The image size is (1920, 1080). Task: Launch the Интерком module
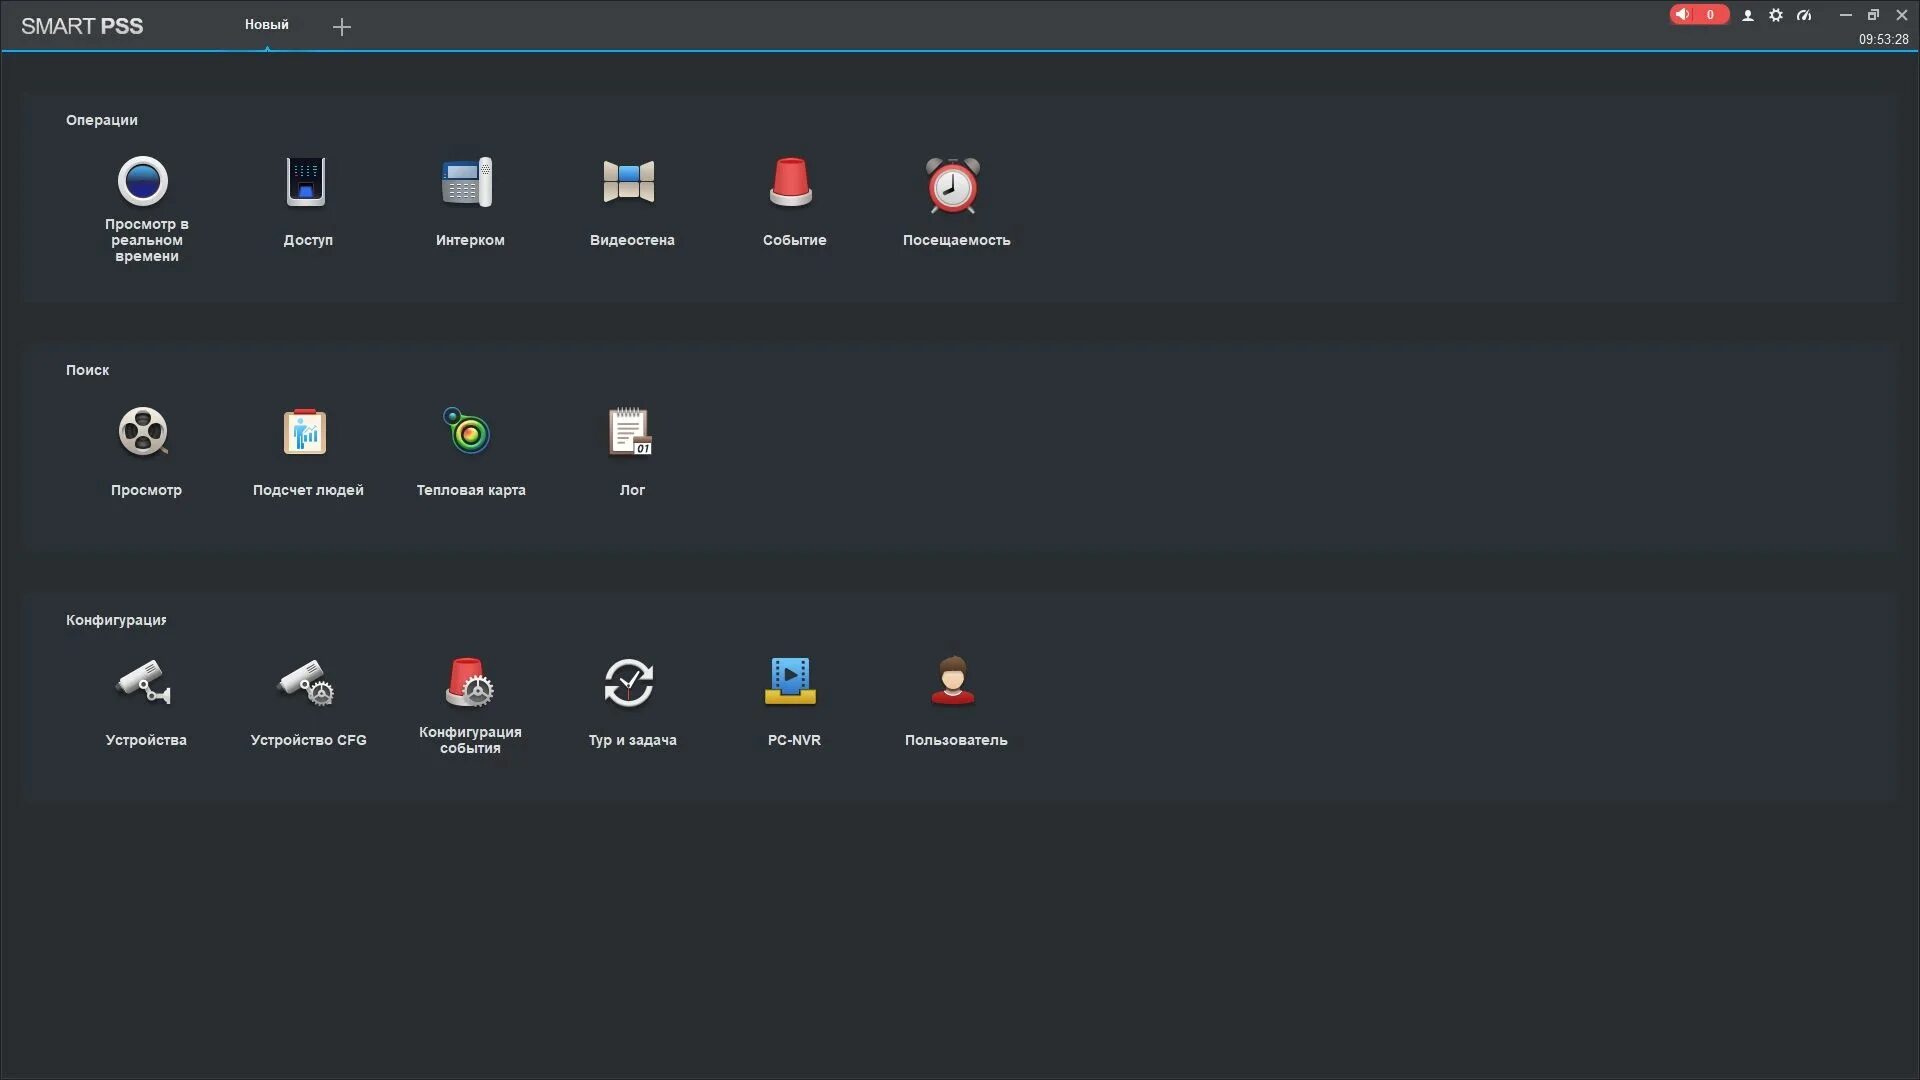pyautogui.click(x=468, y=183)
